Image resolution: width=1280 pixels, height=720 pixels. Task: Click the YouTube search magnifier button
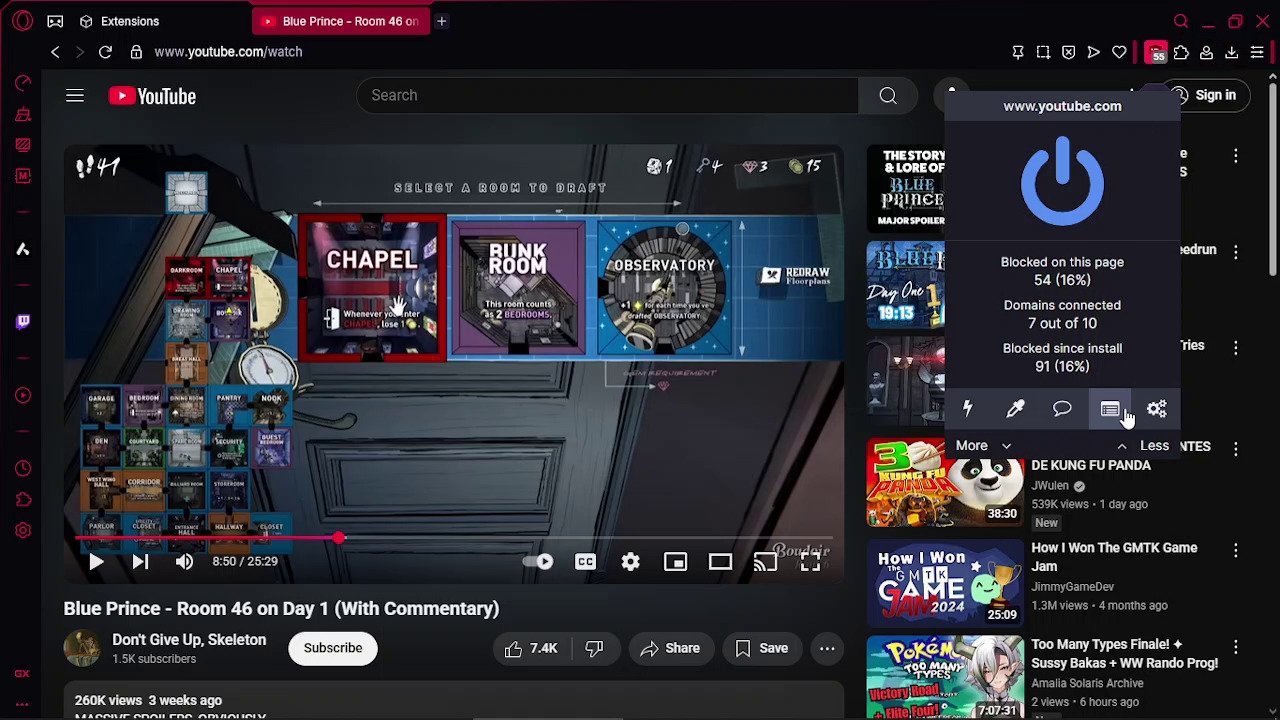(x=888, y=95)
